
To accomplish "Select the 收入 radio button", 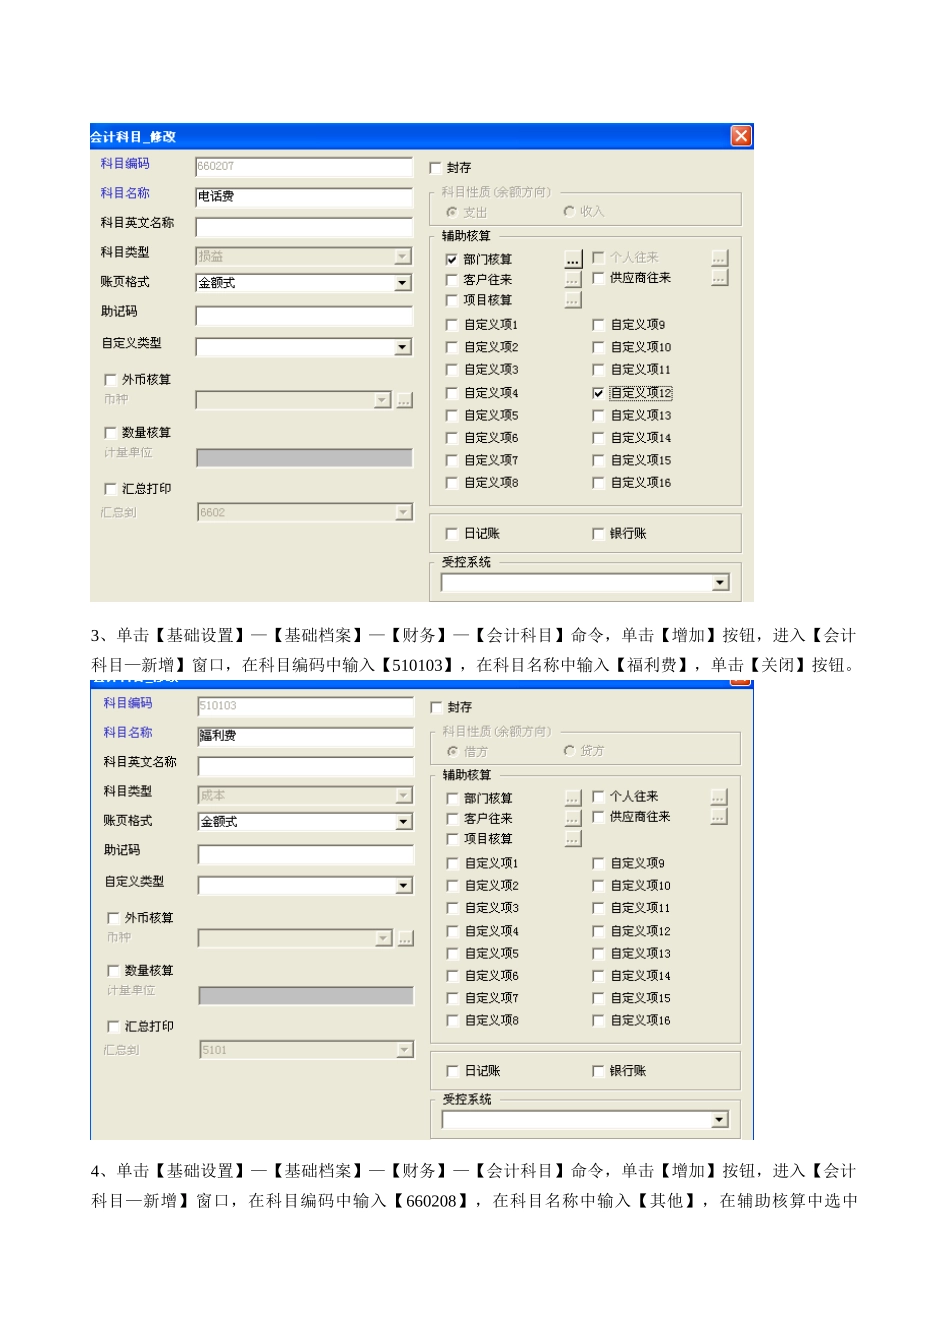I will click(x=569, y=211).
